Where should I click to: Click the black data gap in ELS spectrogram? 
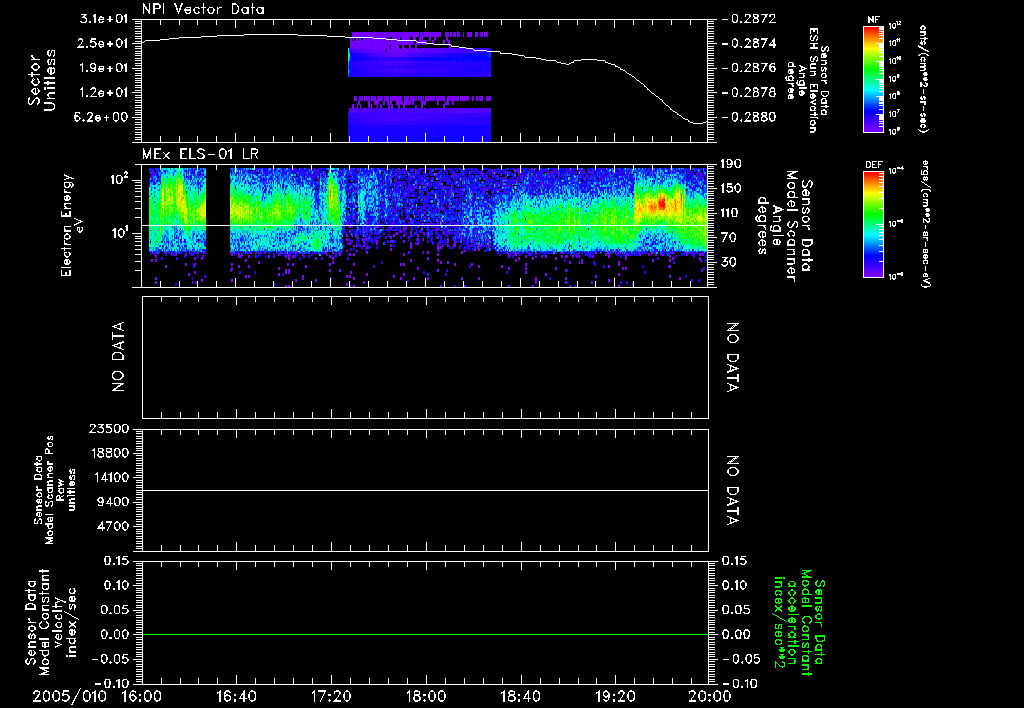tap(217, 209)
